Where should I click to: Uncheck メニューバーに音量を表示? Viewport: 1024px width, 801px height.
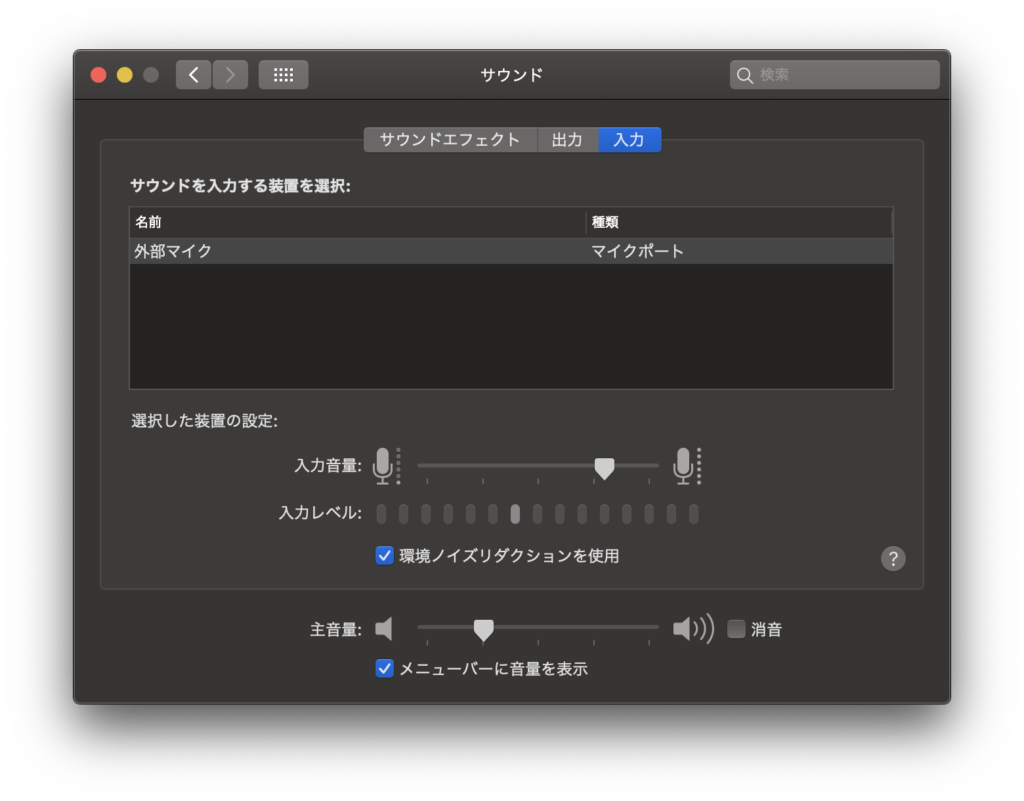pyautogui.click(x=385, y=668)
